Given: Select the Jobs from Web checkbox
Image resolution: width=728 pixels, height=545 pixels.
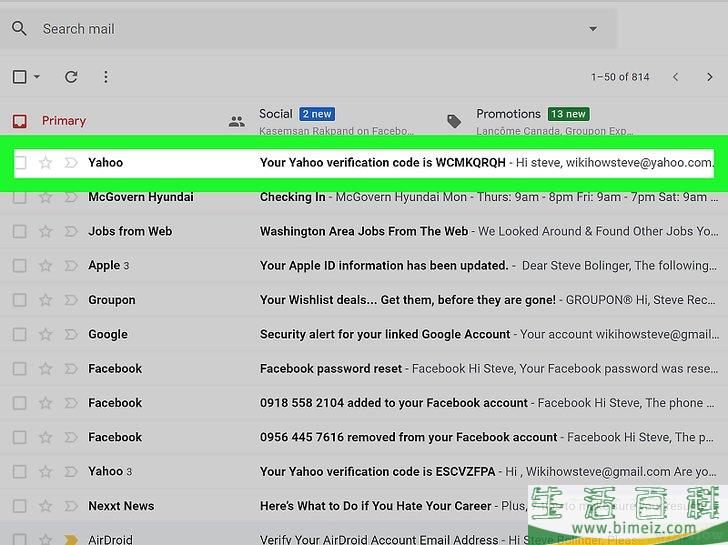Looking at the screenshot, I should pos(20,231).
